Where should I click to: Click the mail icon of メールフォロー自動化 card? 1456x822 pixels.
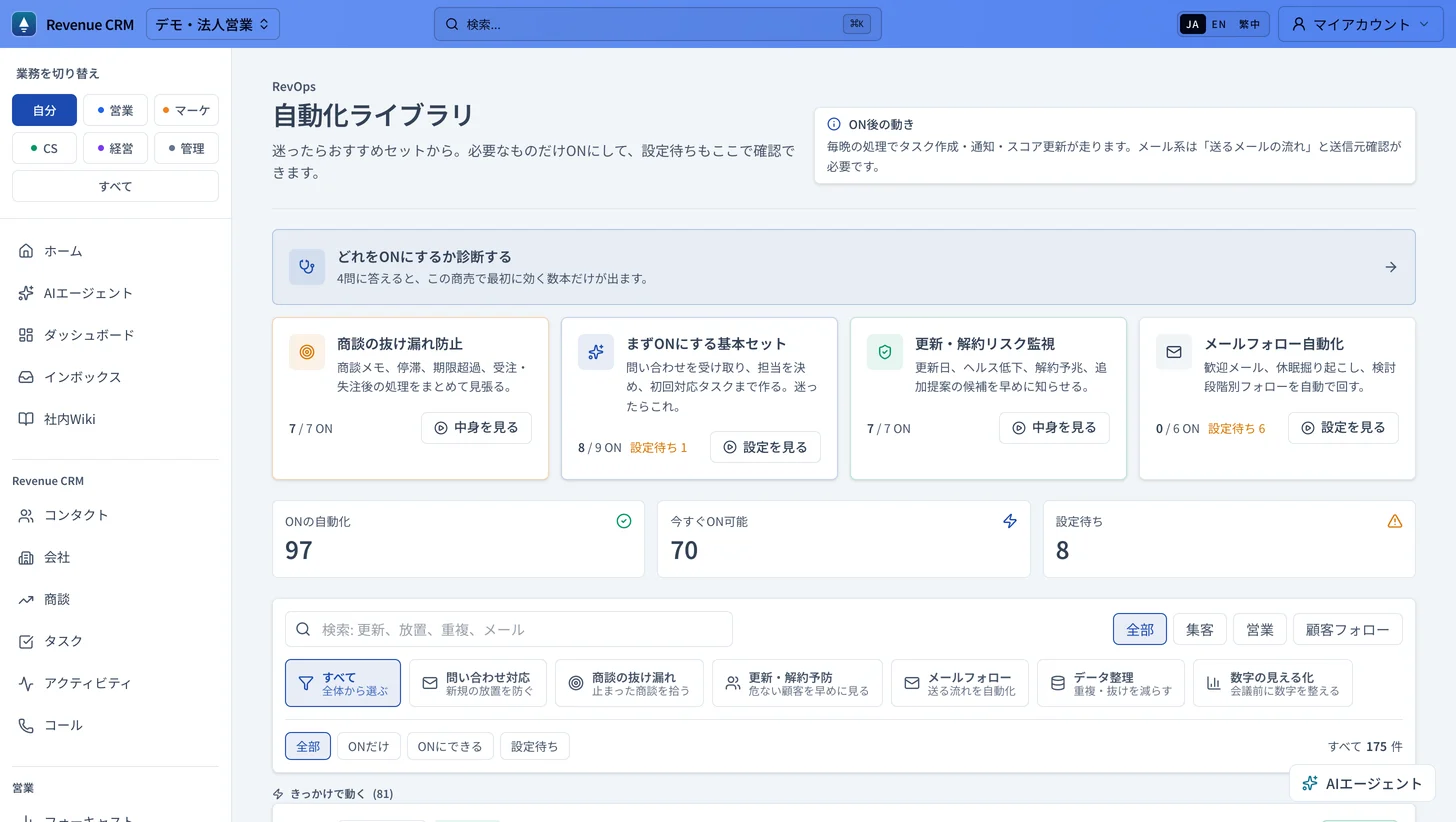pyautogui.click(x=1174, y=352)
